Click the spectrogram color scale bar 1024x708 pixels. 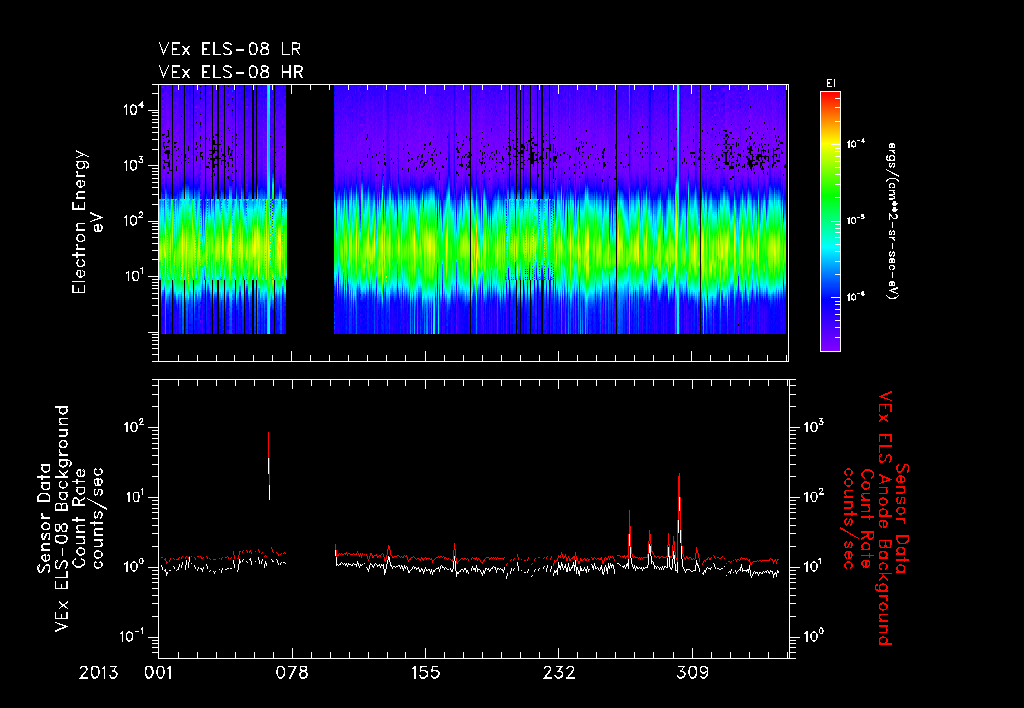[x=830, y=221]
